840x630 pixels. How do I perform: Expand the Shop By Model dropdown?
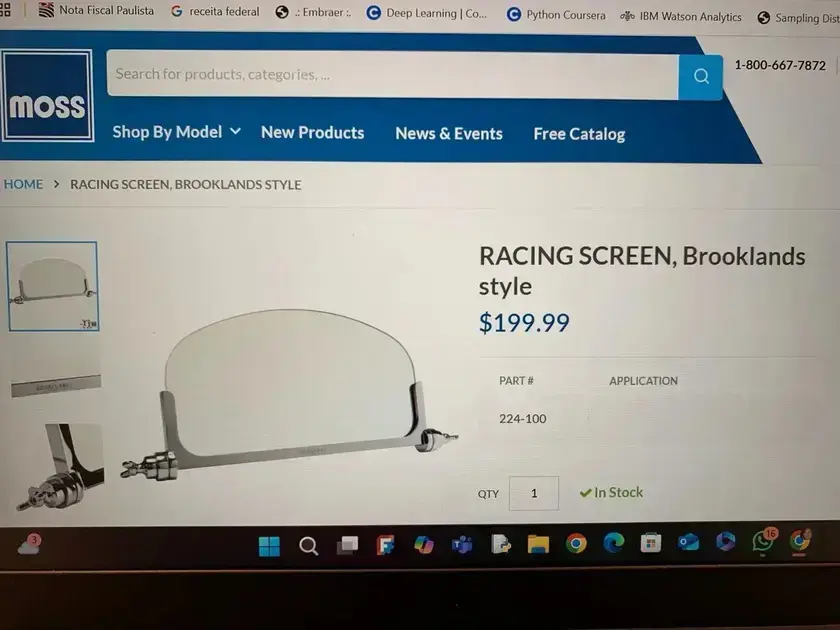pyautogui.click(x=176, y=132)
